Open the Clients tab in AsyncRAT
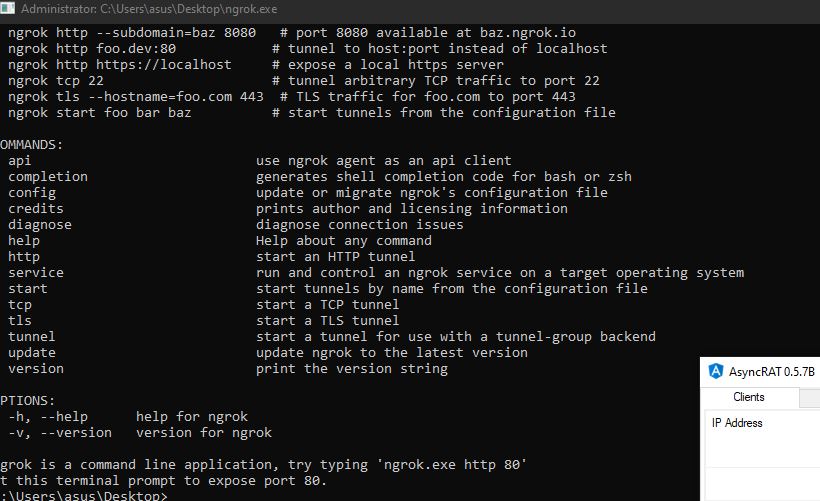Image resolution: width=820 pixels, height=501 pixels. [748, 397]
